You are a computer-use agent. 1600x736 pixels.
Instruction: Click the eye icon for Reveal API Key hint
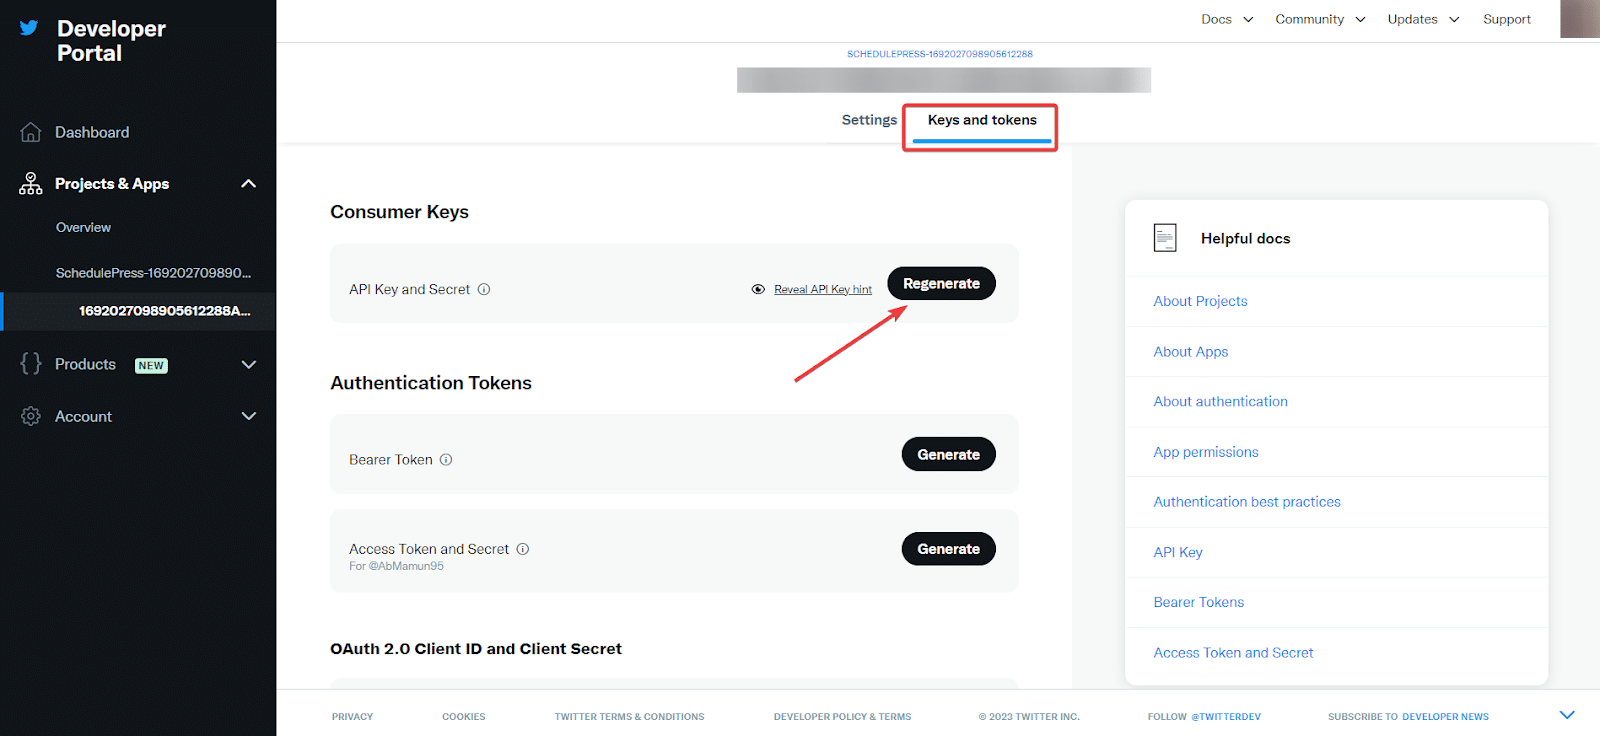tap(758, 289)
